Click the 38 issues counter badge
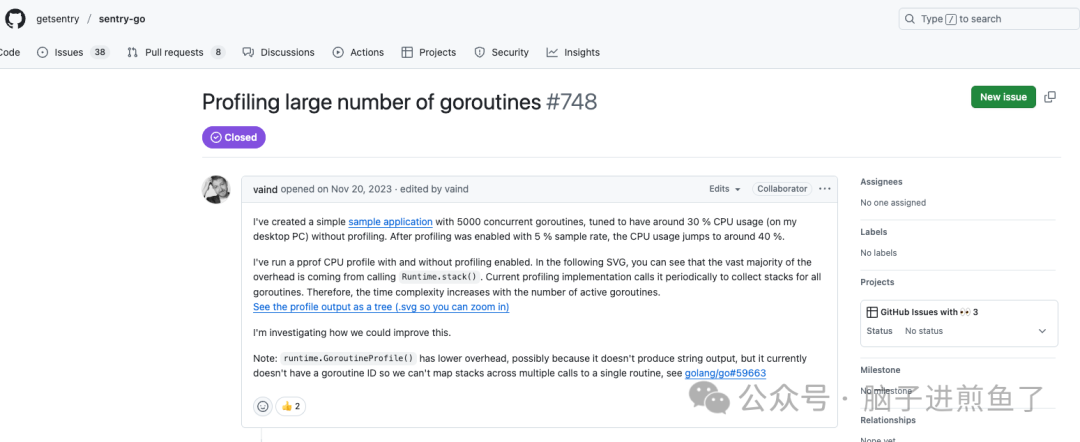The image size is (1080, 442). [x=100, y=52]
